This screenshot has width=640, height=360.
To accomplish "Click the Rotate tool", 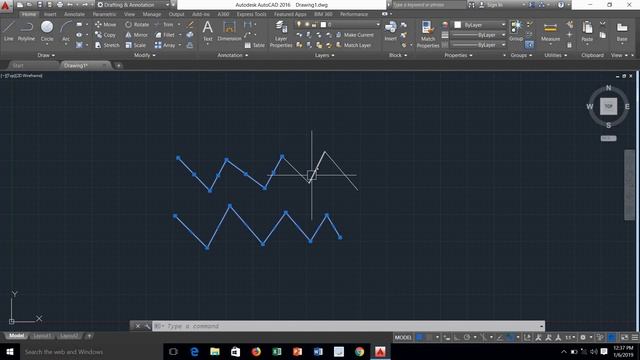I will (137, 24).
